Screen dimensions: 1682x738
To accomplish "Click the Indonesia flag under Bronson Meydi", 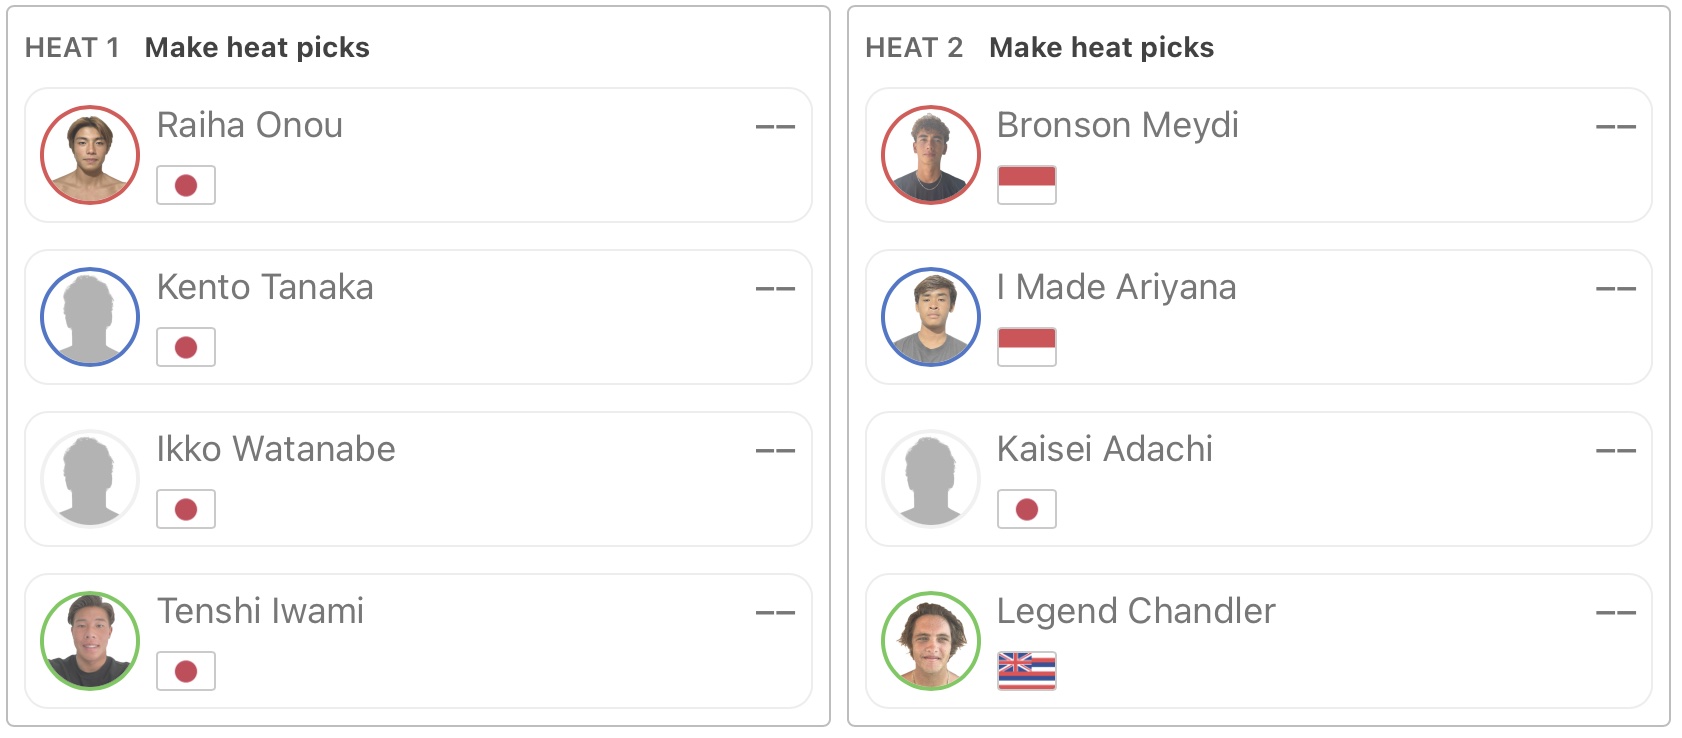I will tap(1027, 185).
